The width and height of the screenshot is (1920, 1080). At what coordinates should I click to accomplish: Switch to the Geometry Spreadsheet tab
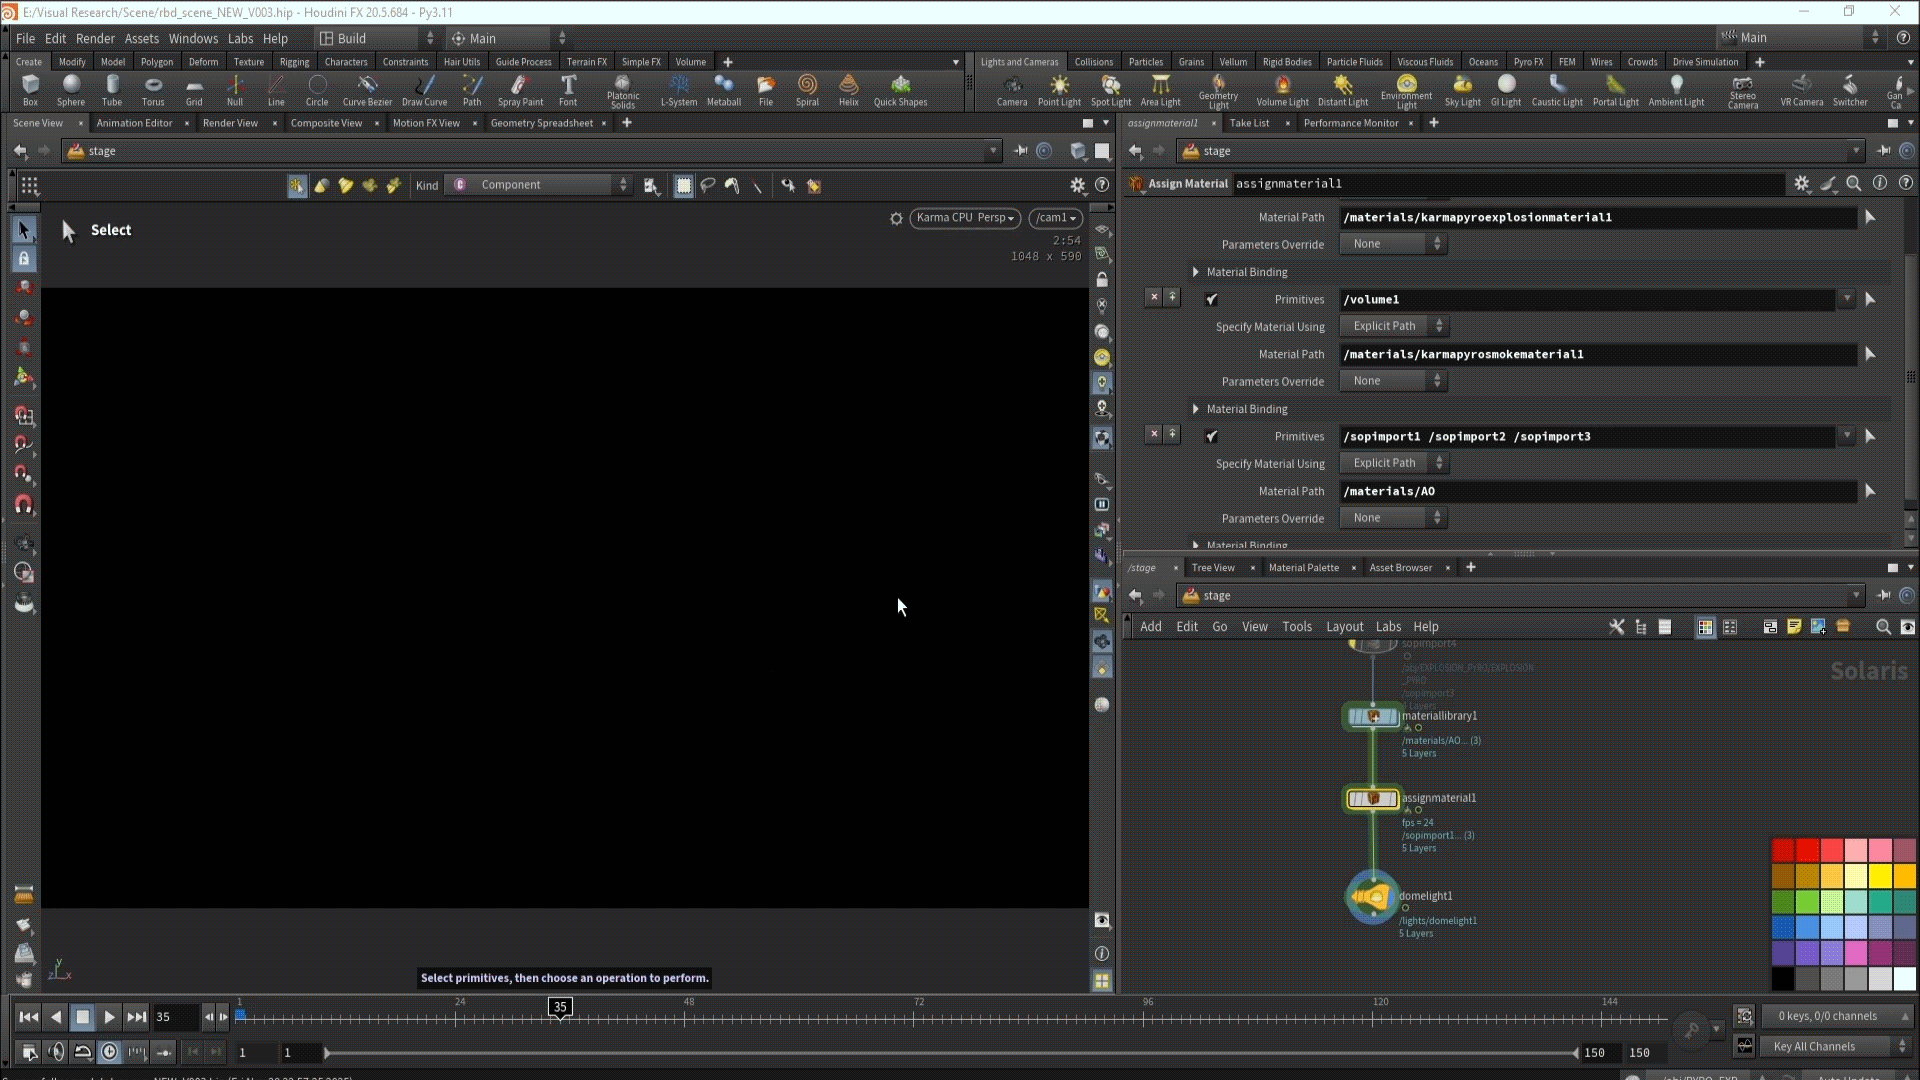pos(541,123)
